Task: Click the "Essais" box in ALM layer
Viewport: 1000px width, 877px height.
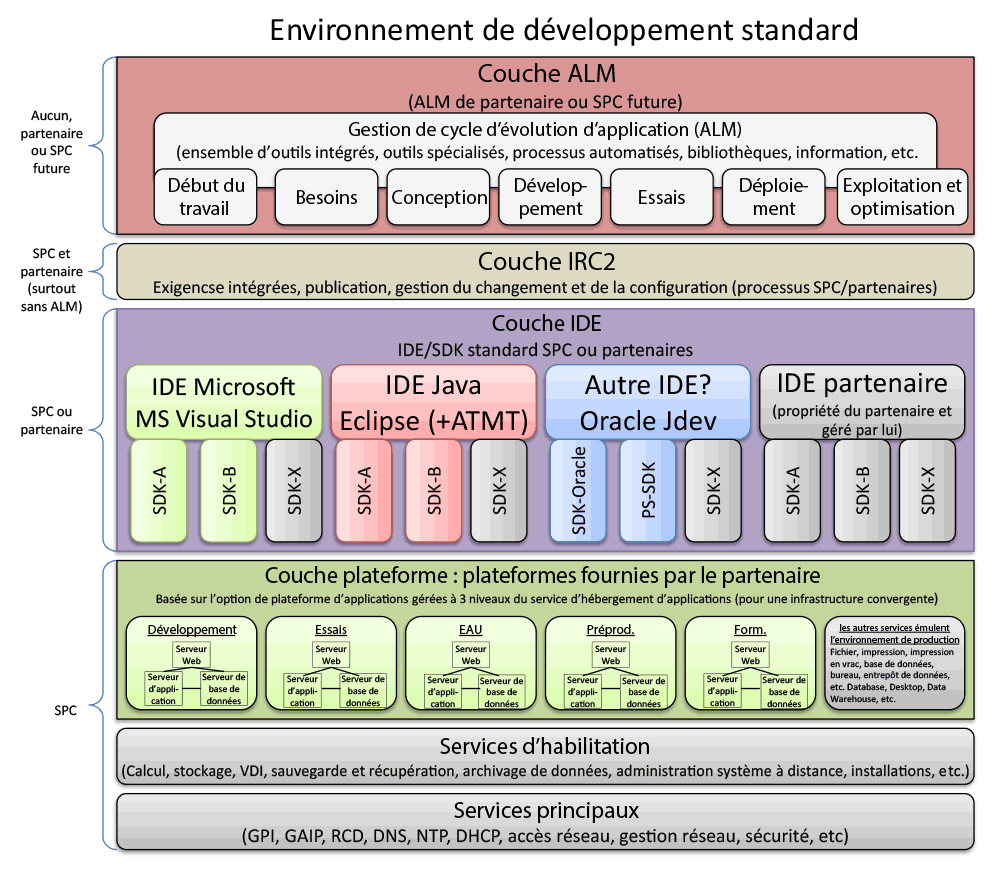Action: [661, 197]
